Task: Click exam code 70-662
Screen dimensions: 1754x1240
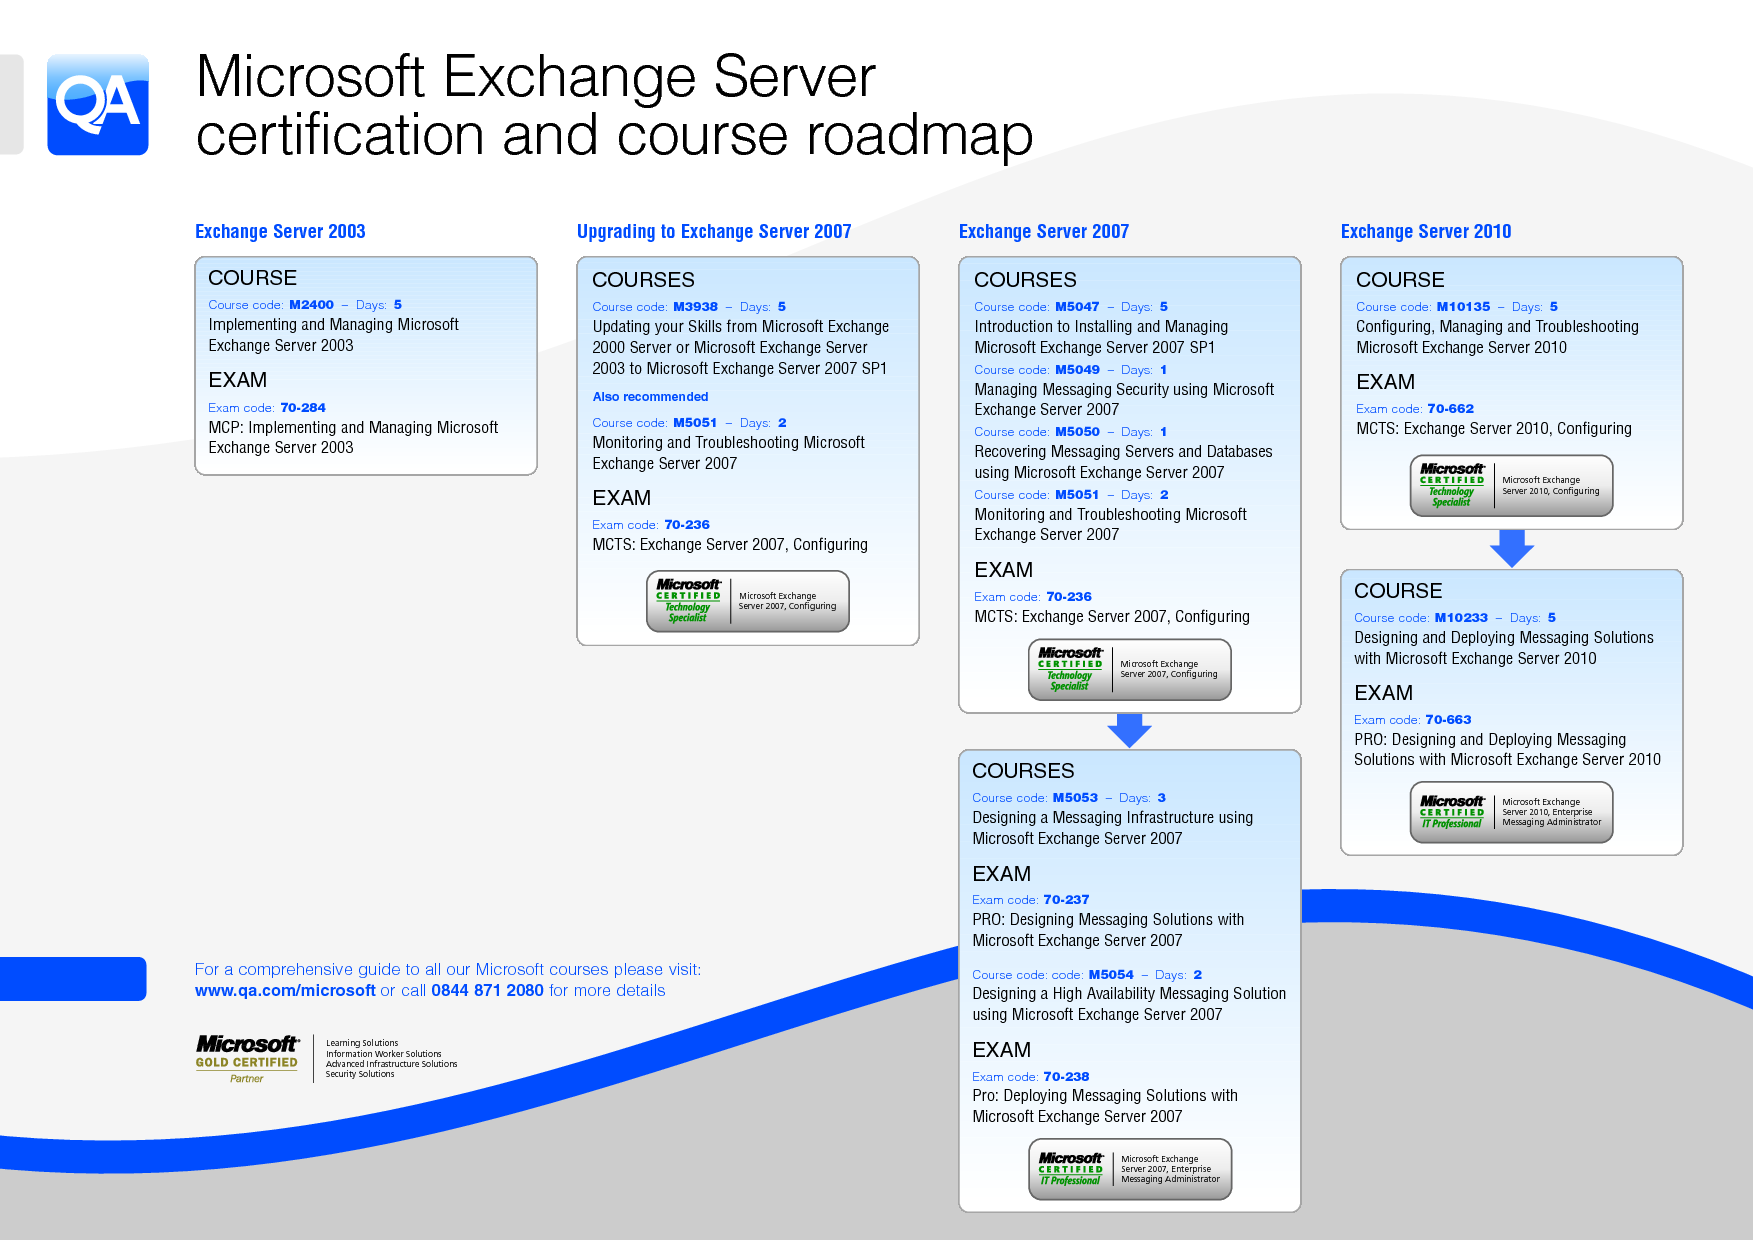Action: (x=1450, y=409)
